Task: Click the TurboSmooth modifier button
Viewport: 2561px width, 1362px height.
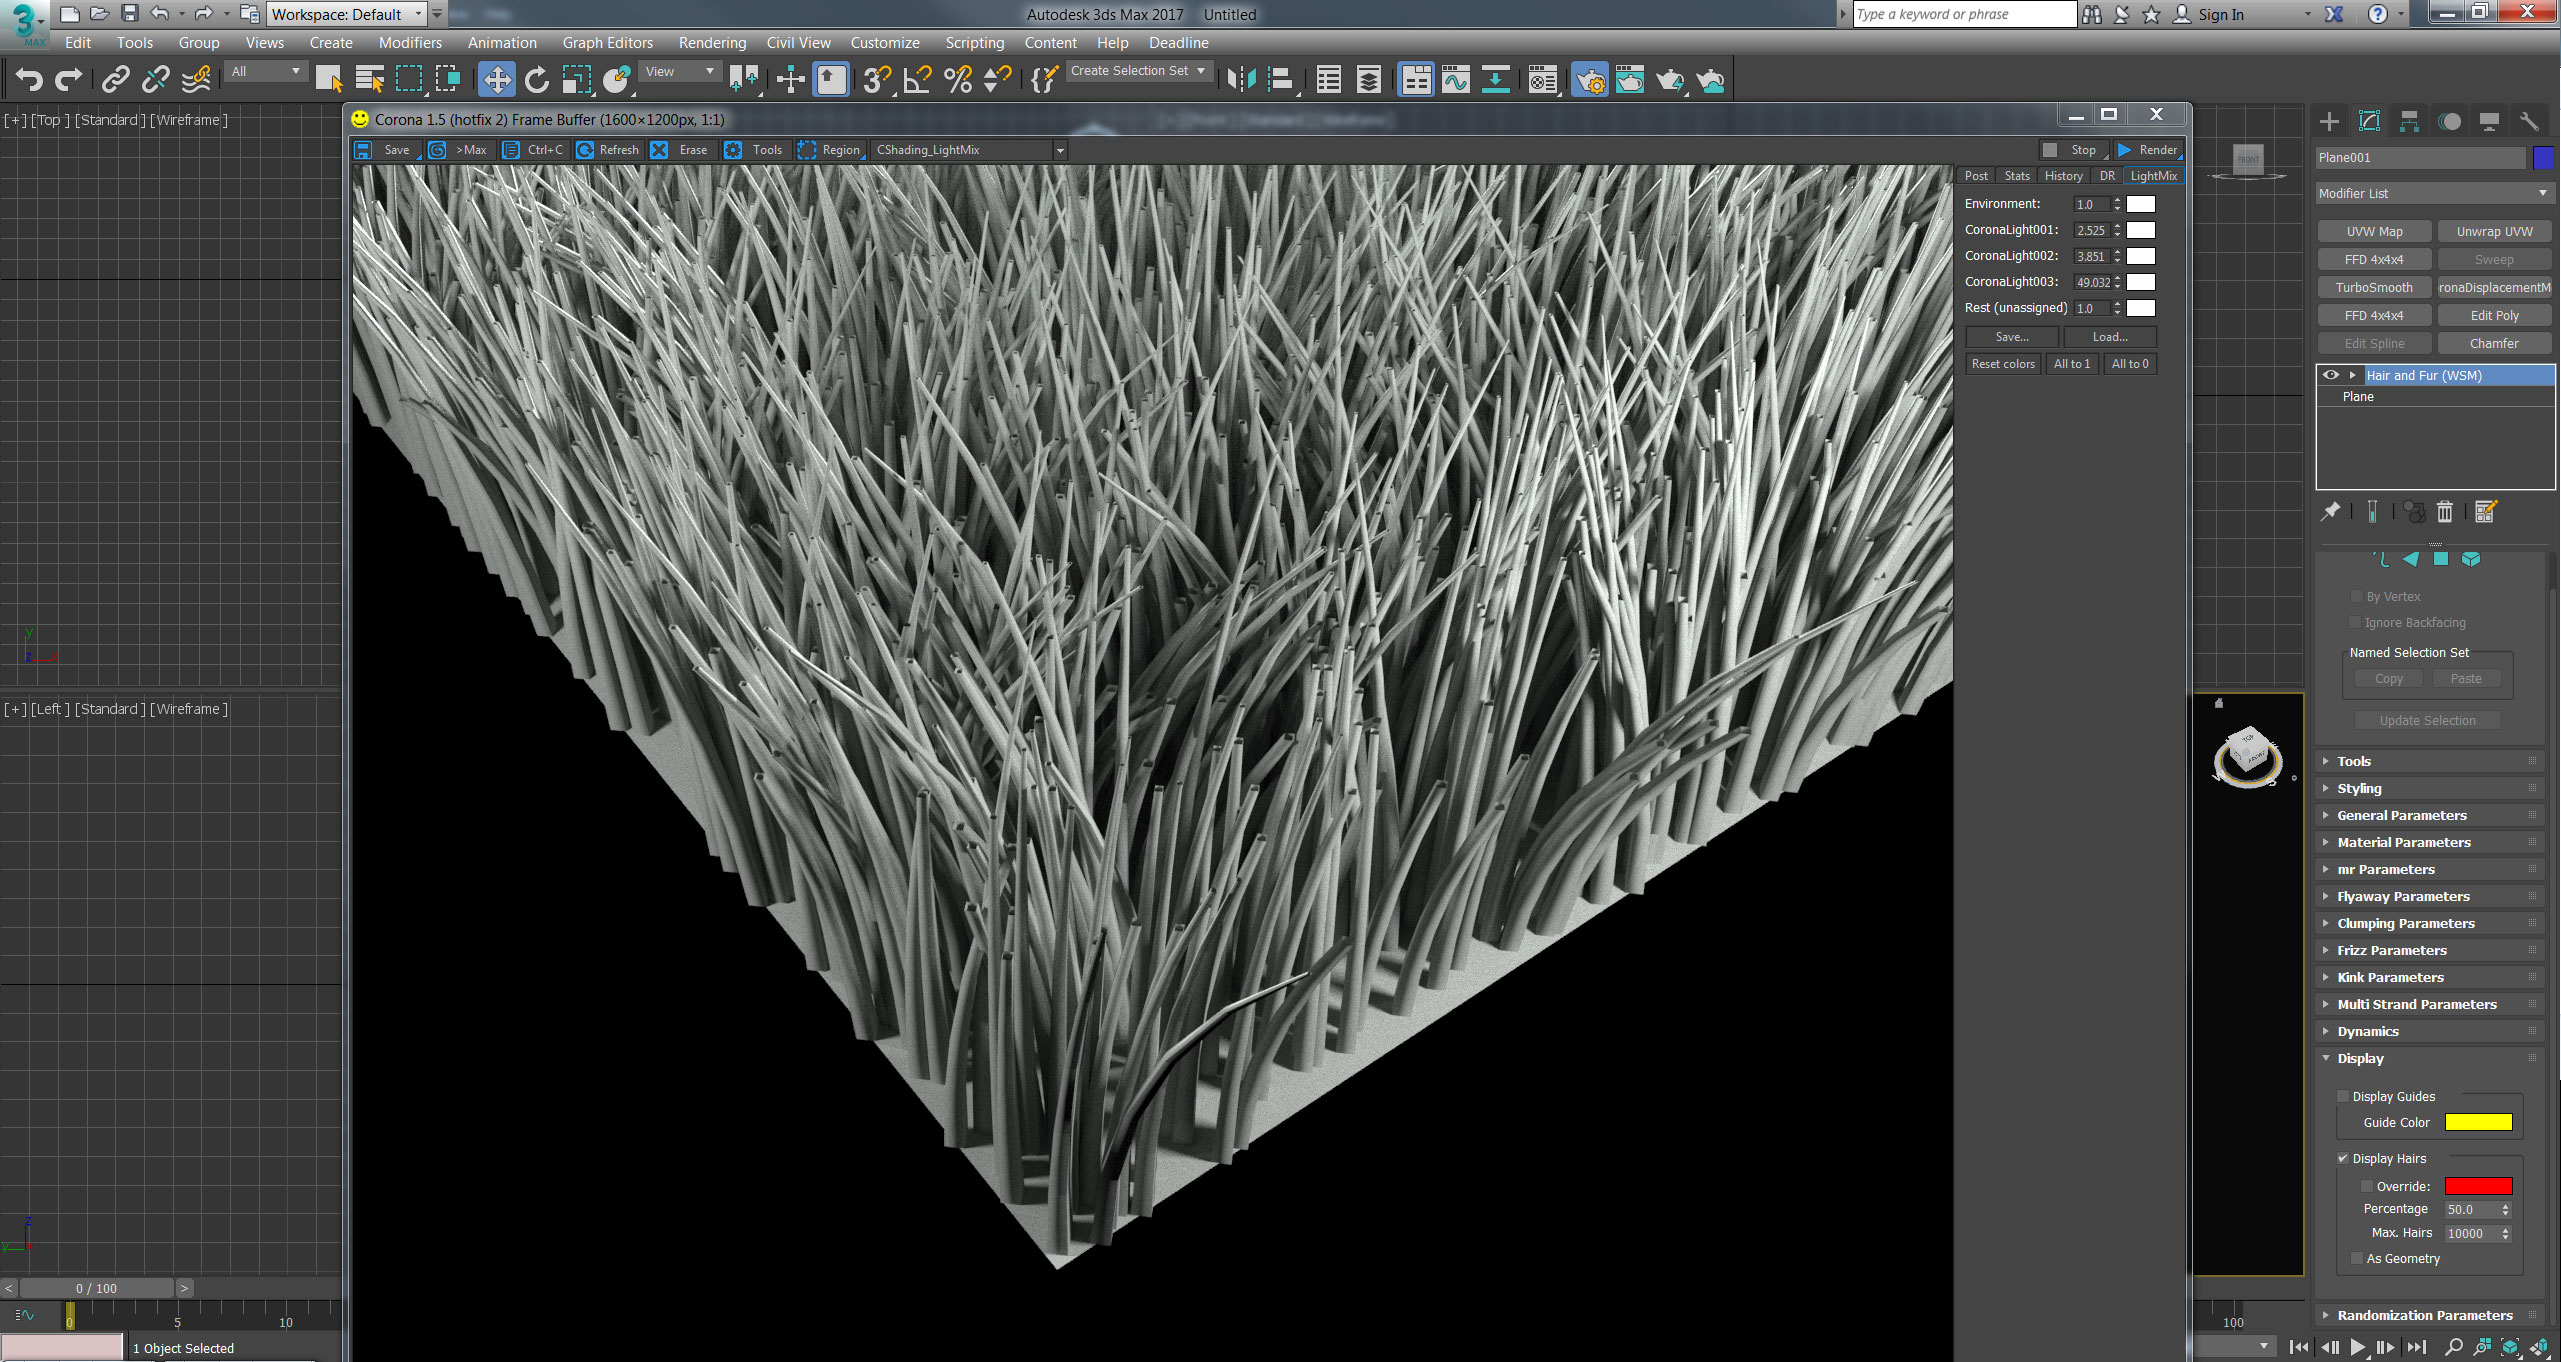Action: pyautogui.click(x=2374, y=287)
